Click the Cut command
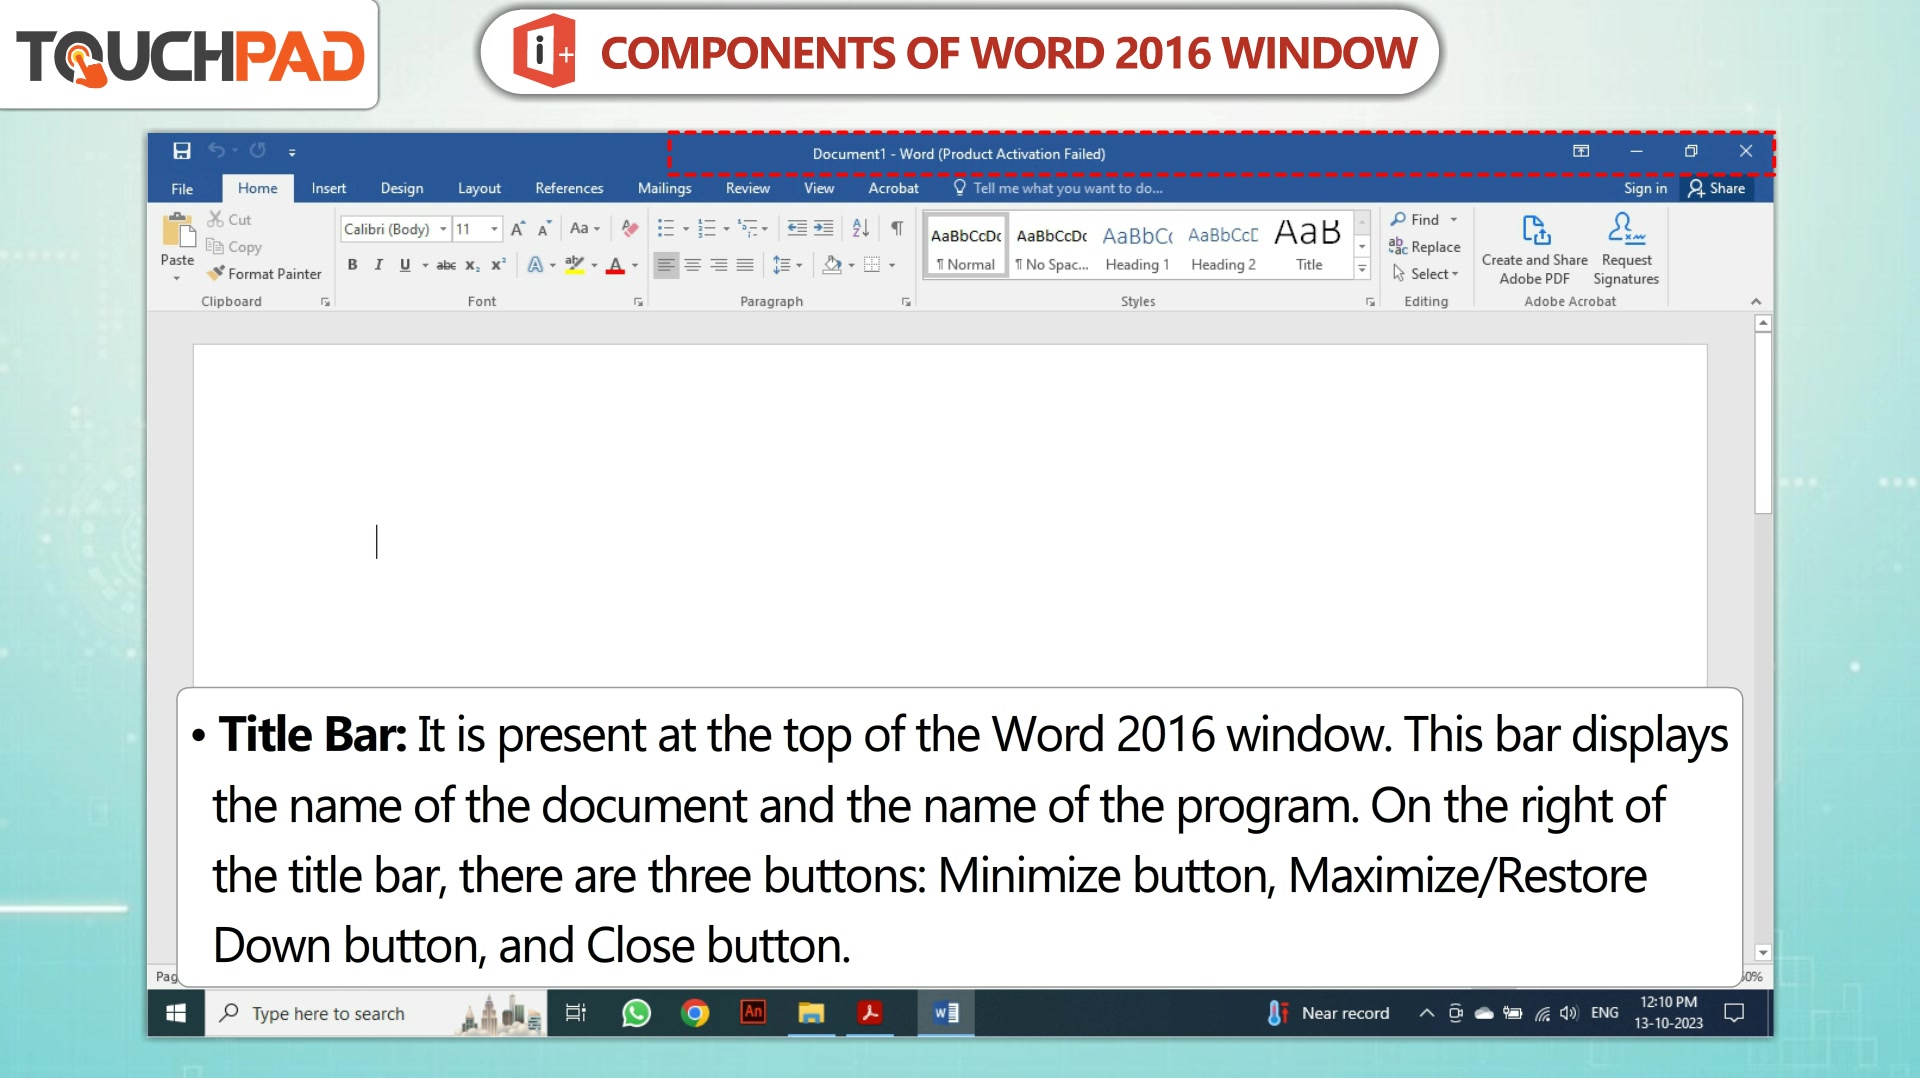The image size is (1920, 1078). [x=229, y=219]
